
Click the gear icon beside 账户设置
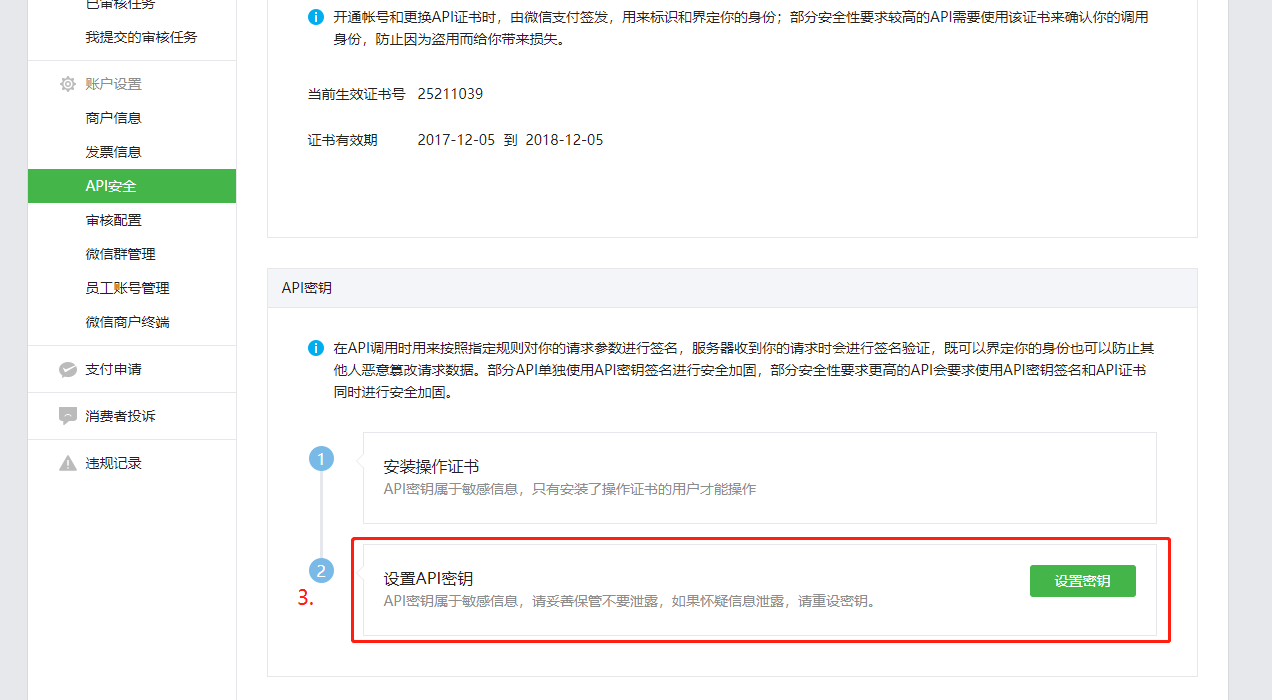click(x=68, y=84)
